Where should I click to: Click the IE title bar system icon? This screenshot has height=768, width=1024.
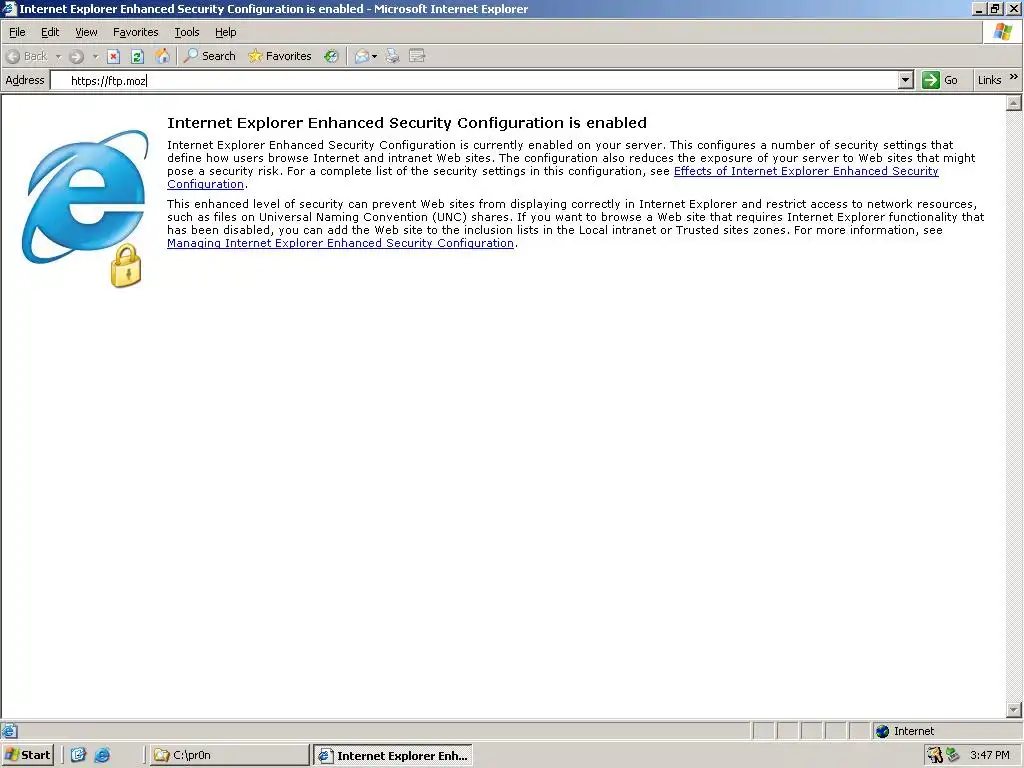pos(9,8)
